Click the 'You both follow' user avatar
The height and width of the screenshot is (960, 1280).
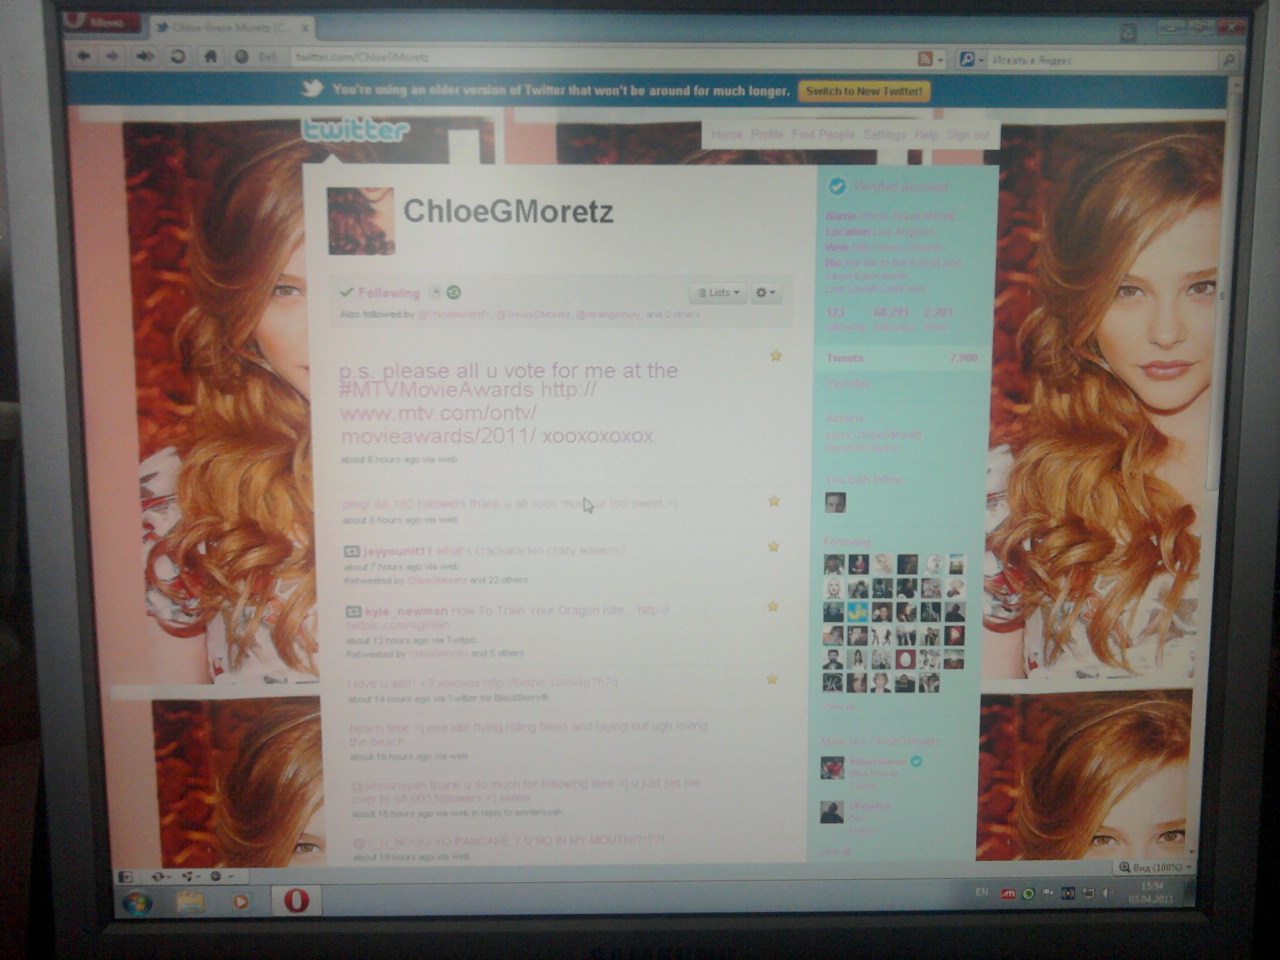835,502
